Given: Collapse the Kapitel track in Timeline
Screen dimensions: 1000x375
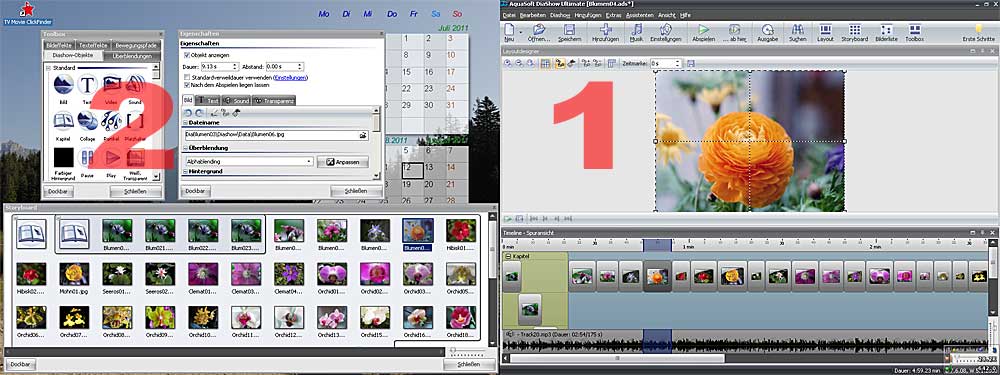Looking at the screenshot, I should click(508, 256).
